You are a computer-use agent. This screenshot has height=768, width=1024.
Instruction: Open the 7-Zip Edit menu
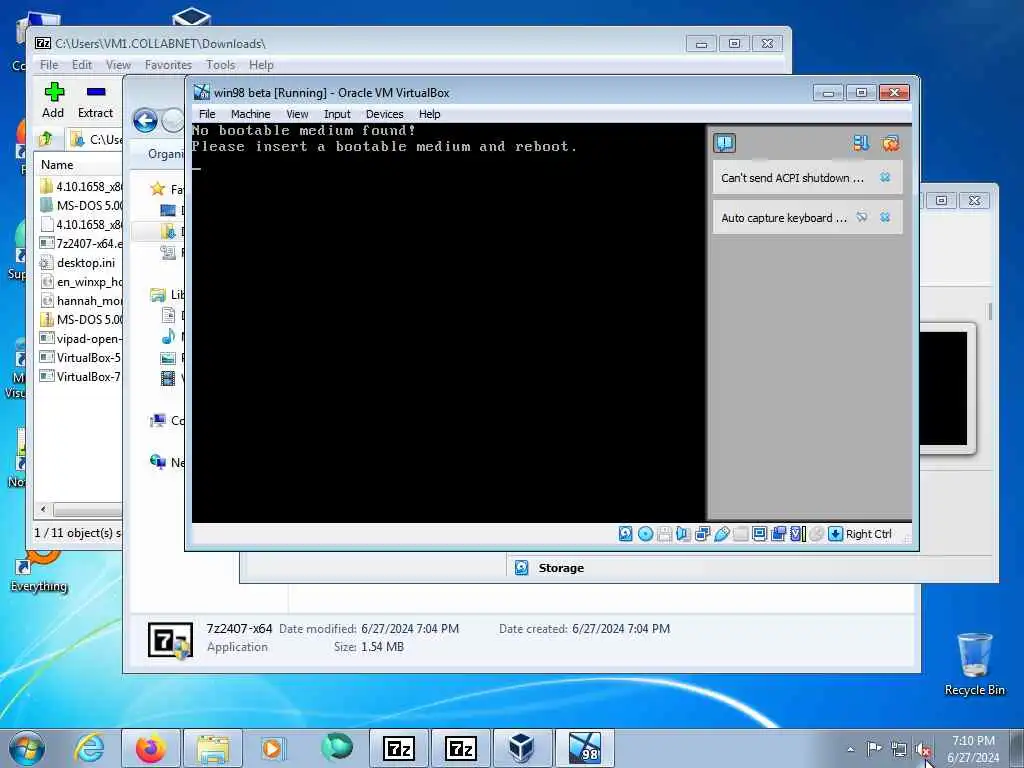coord(82,65)
